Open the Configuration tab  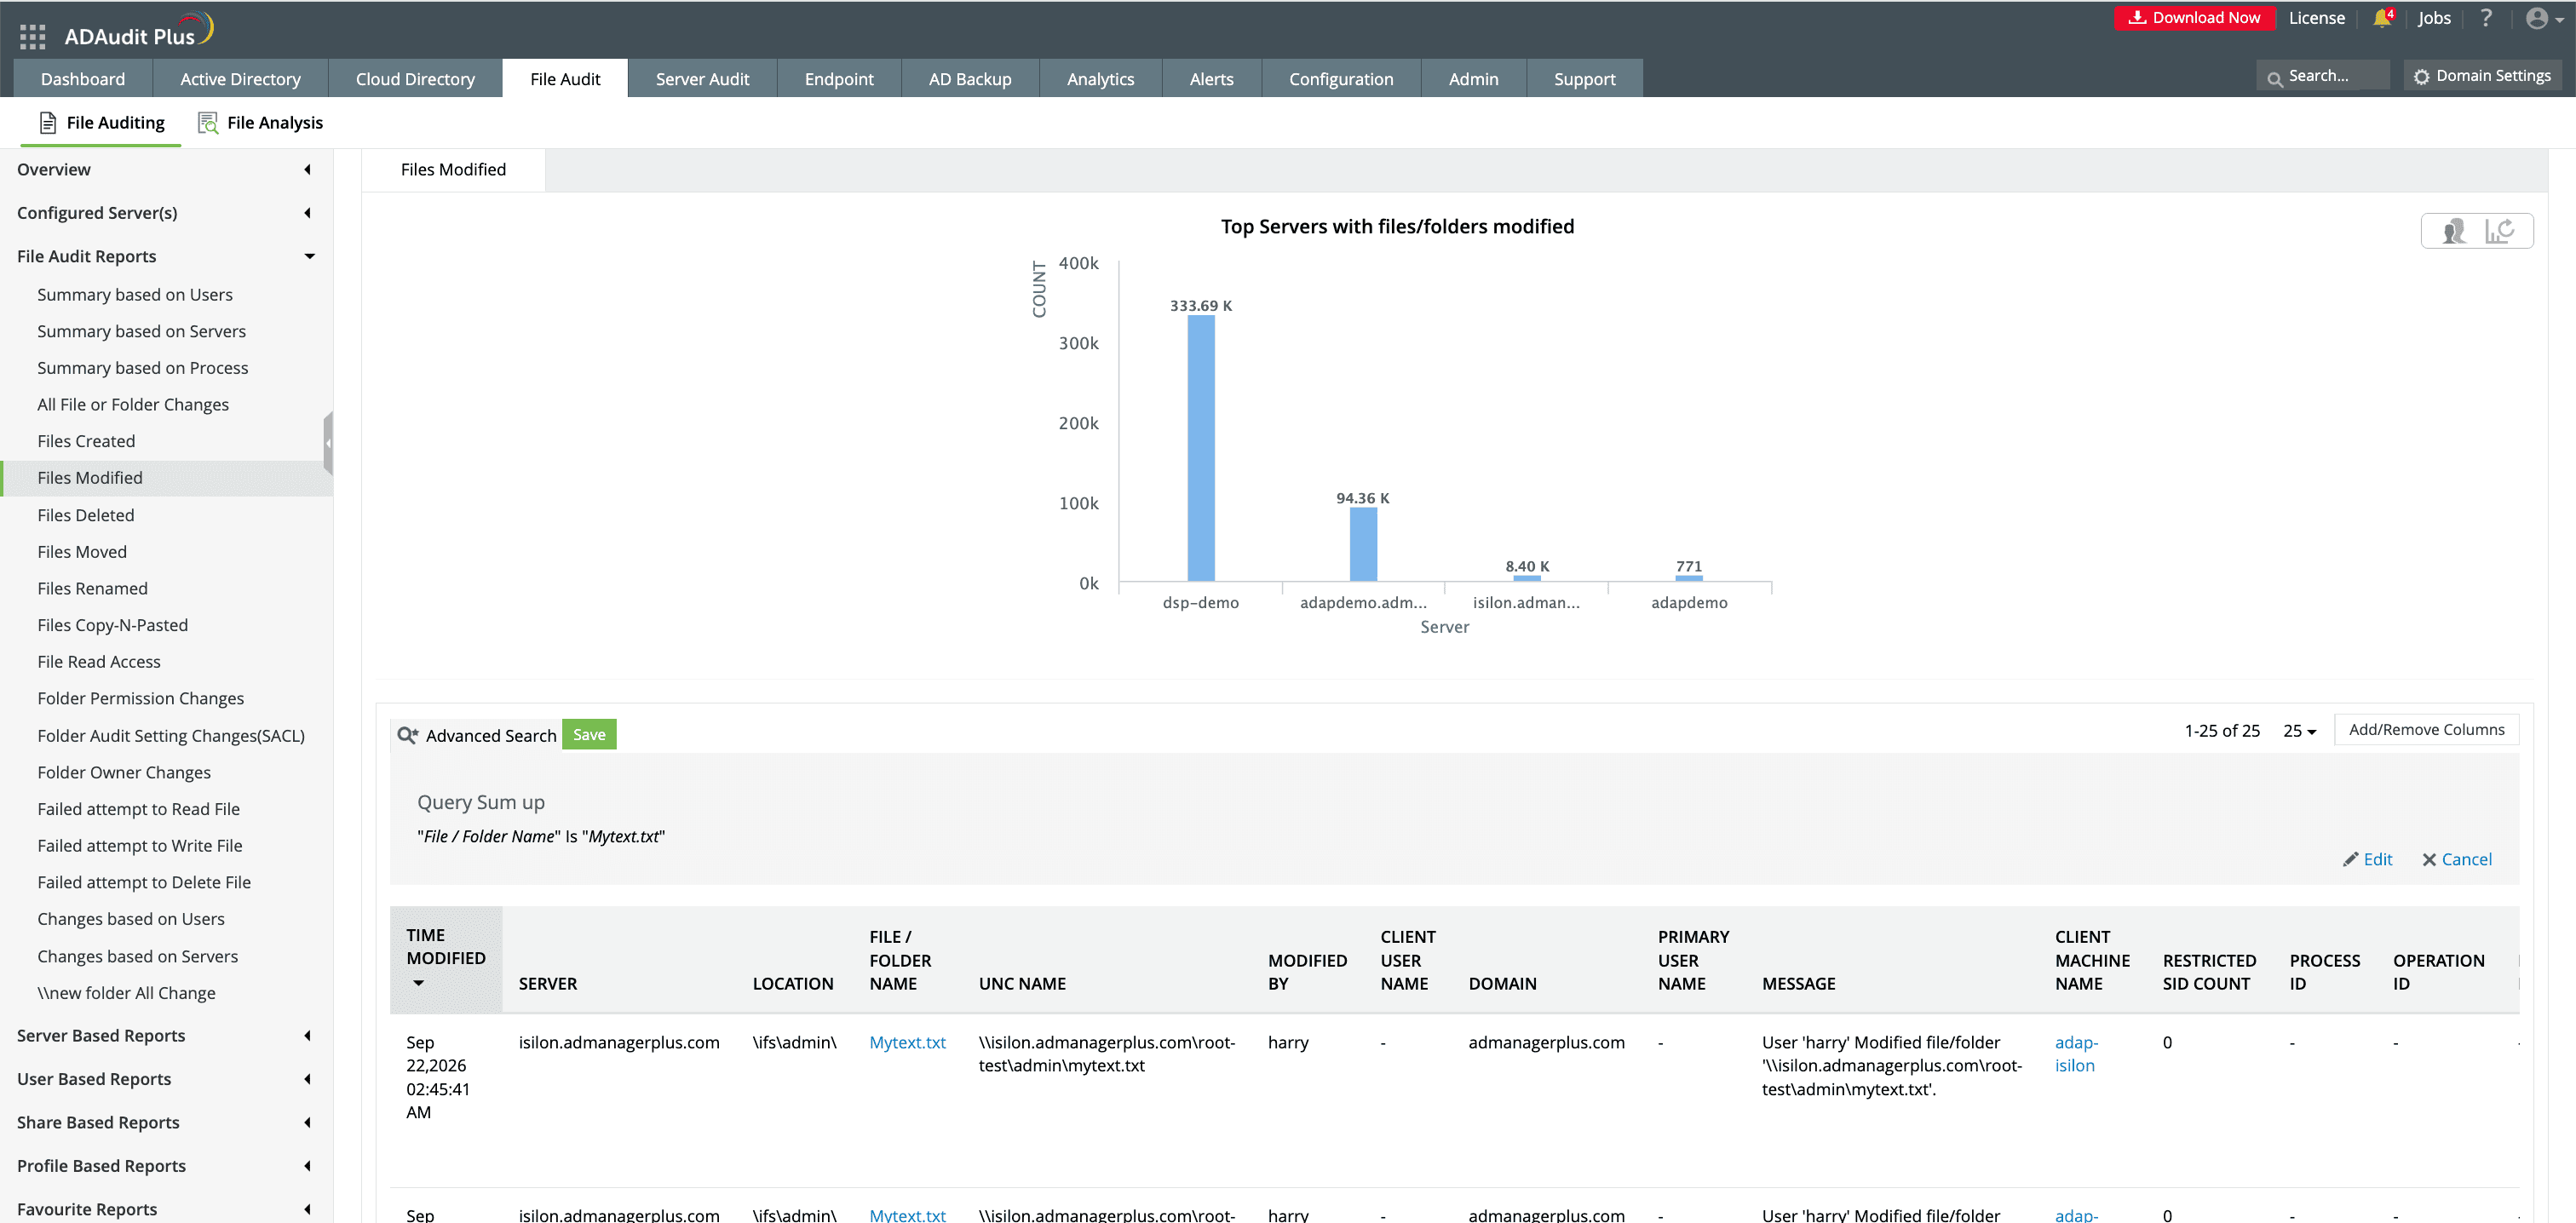pos(1340,79)
